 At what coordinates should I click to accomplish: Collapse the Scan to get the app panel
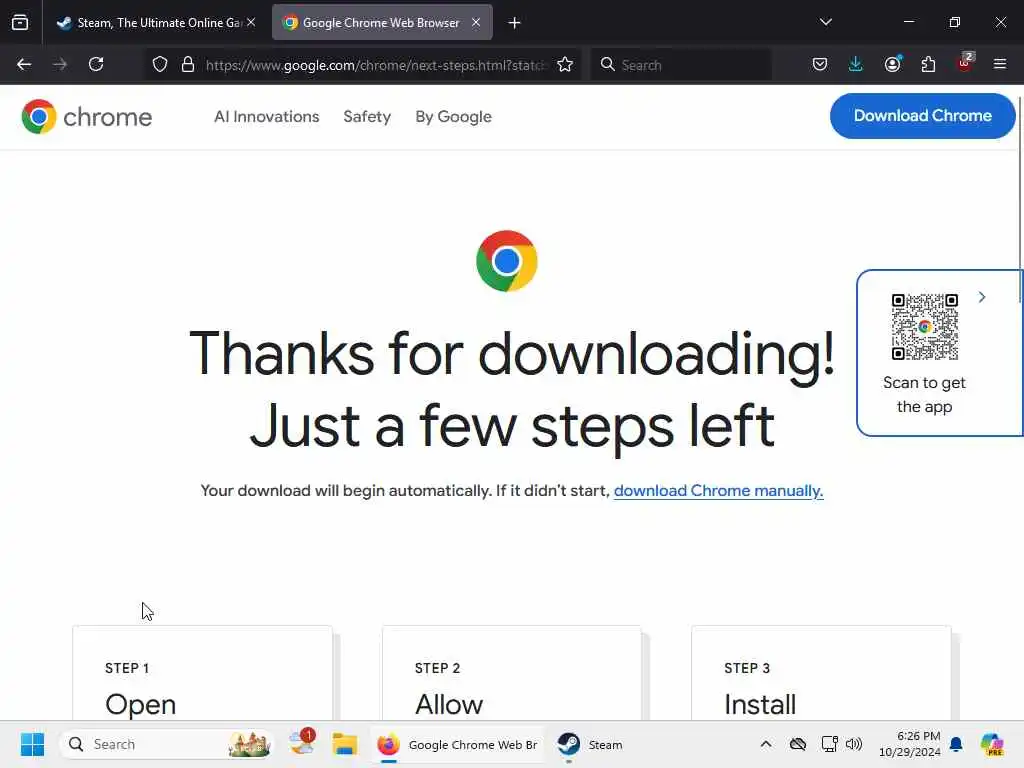(982, 297)
